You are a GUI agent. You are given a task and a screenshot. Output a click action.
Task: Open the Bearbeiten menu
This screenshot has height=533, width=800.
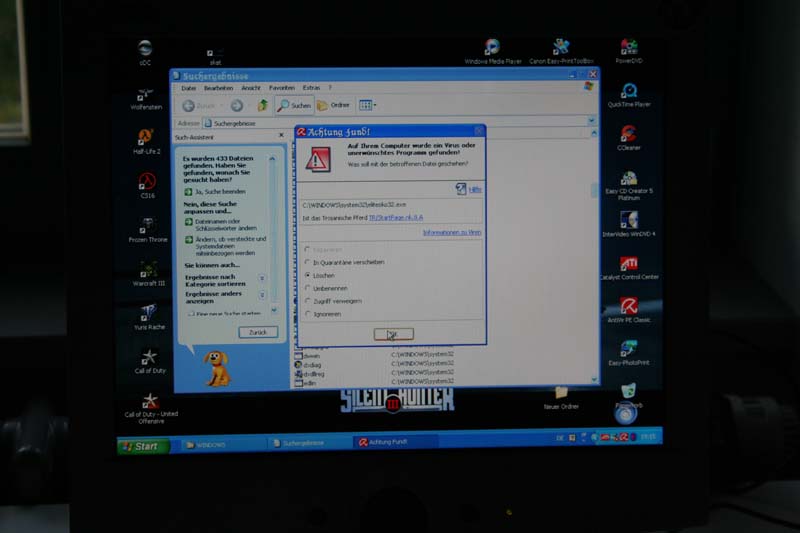point(218,88)
